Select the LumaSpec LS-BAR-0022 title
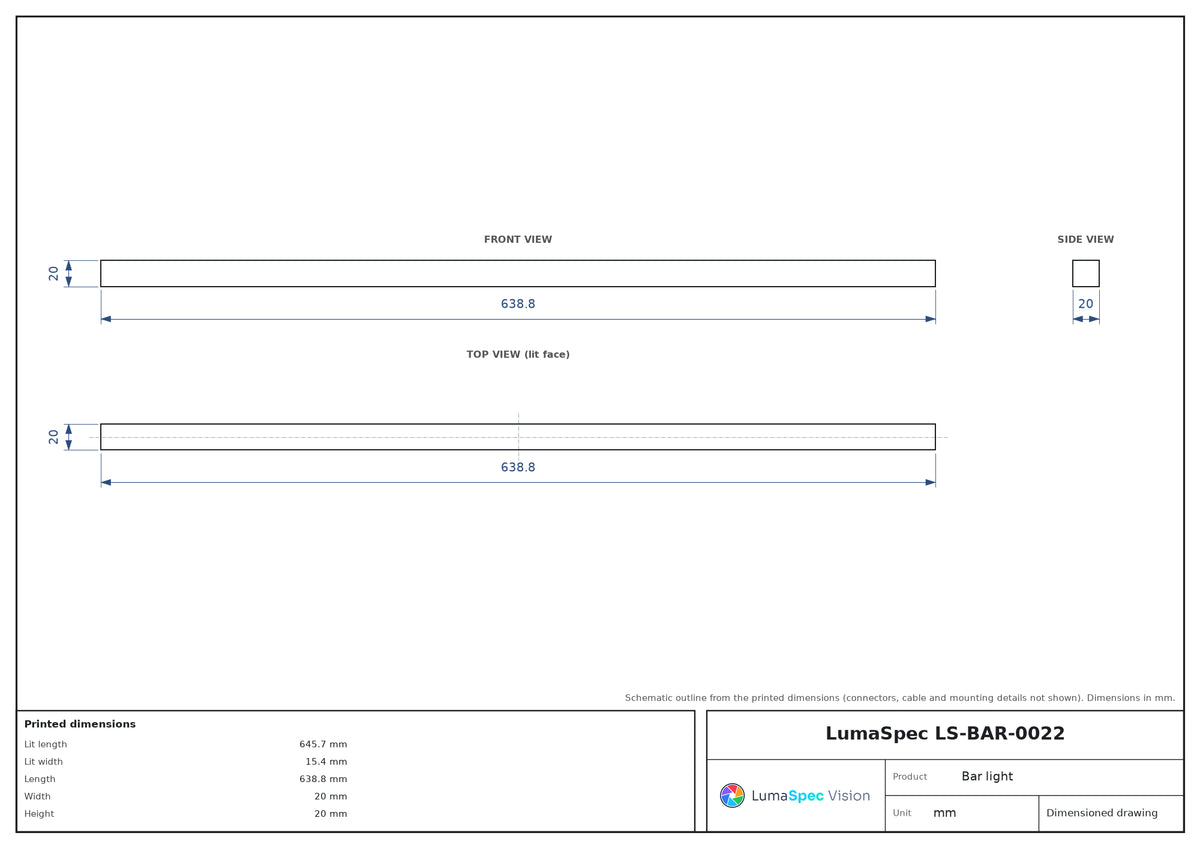The width and height of the screenshot is (1200, 848). click(x=945, y=734)
